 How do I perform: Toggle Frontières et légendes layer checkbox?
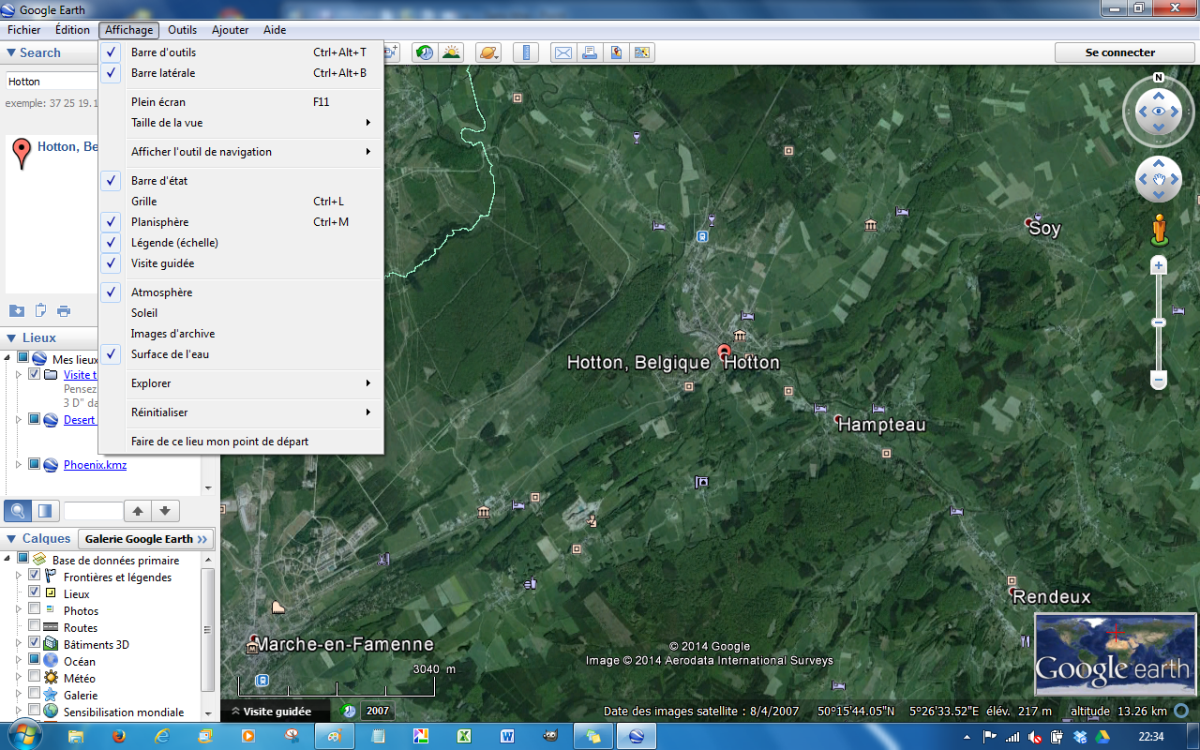[35, 576]
